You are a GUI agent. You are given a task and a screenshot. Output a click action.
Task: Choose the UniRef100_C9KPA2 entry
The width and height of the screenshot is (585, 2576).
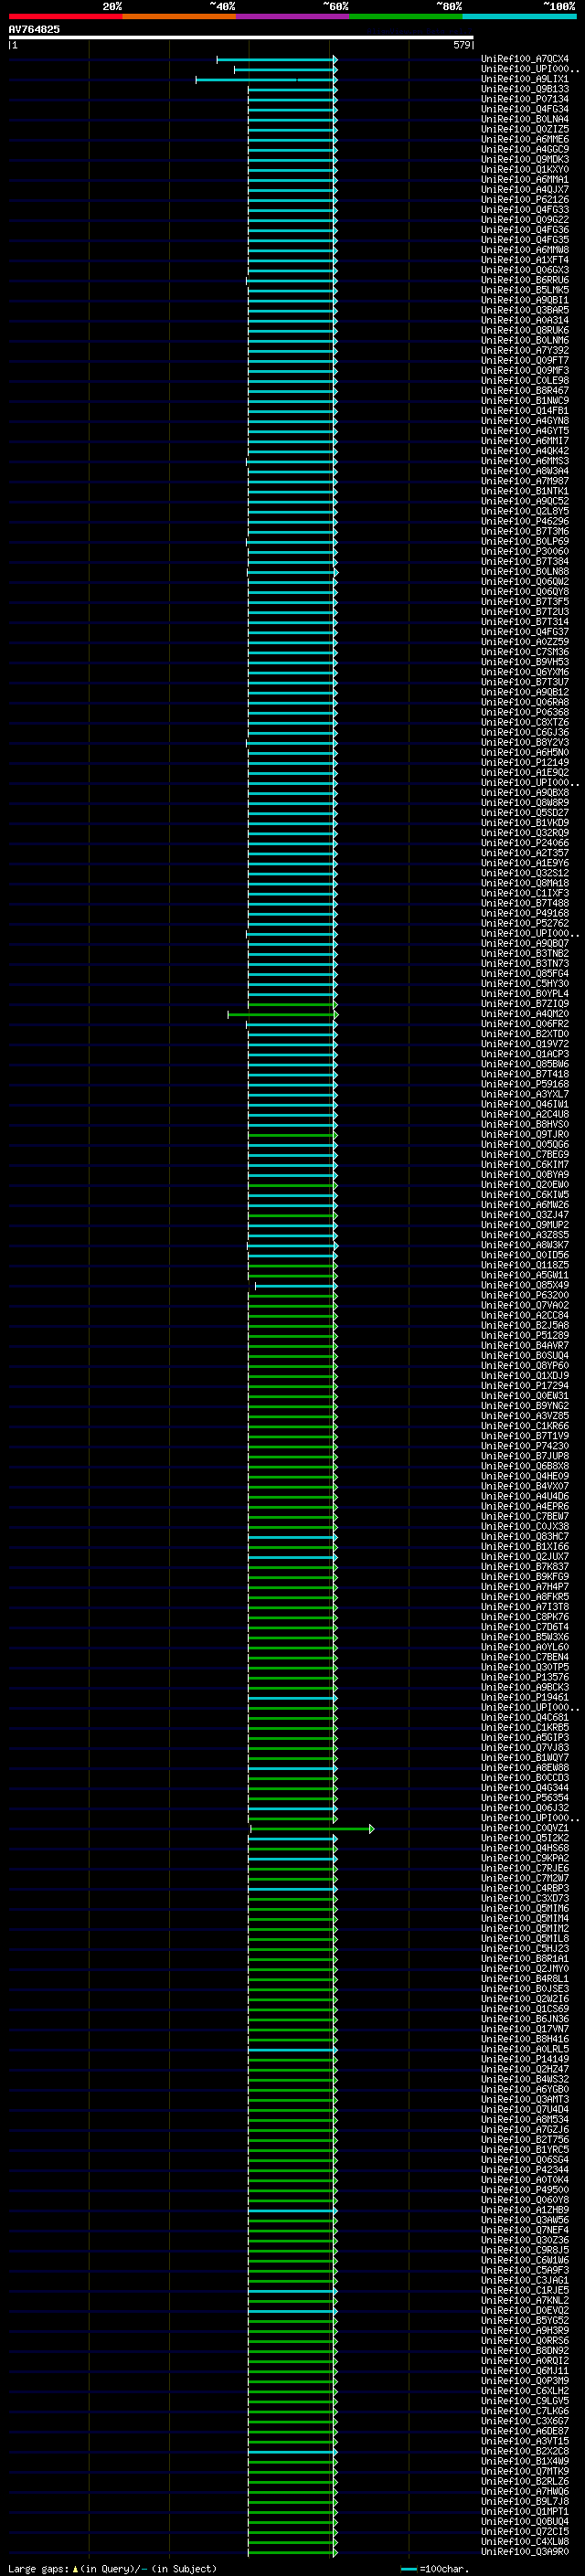point(524,1859)
